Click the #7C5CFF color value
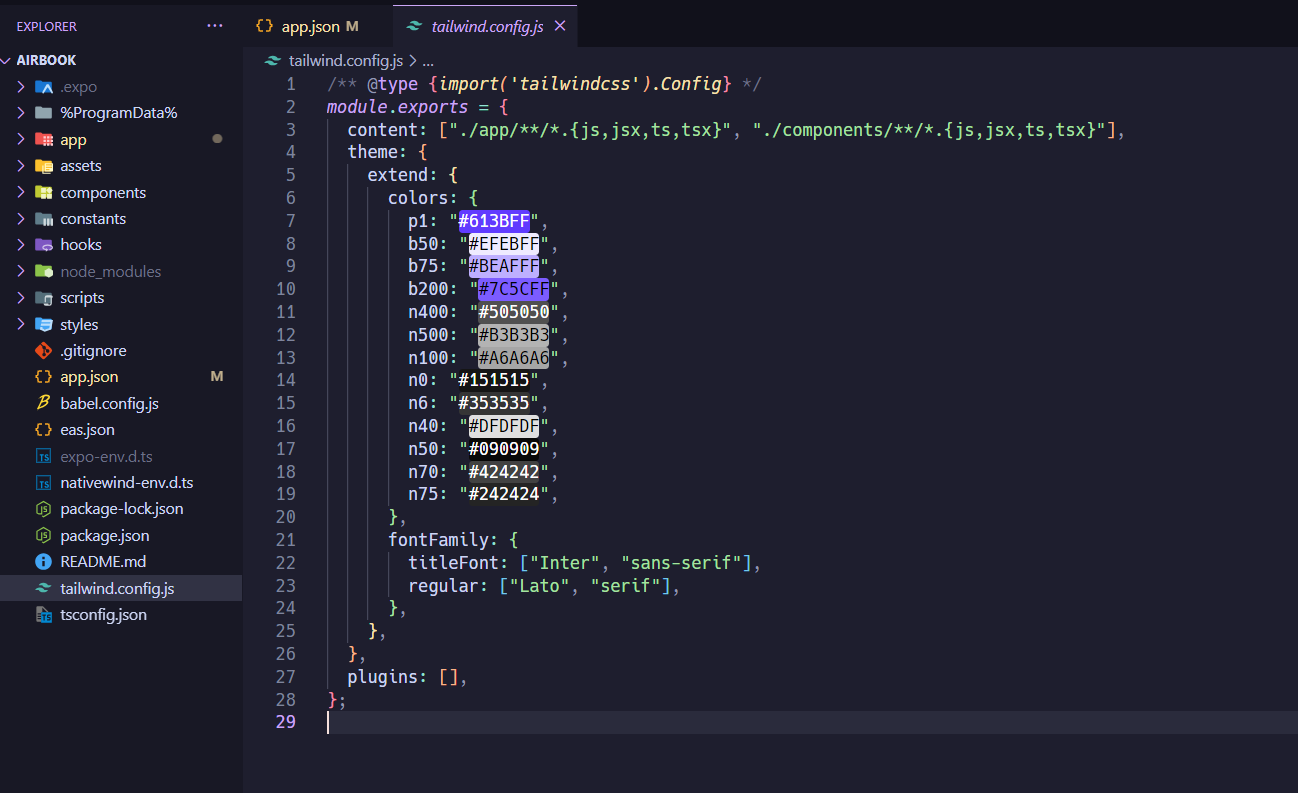The width and height of the screenshot is (1298, 793). [514, 290]
